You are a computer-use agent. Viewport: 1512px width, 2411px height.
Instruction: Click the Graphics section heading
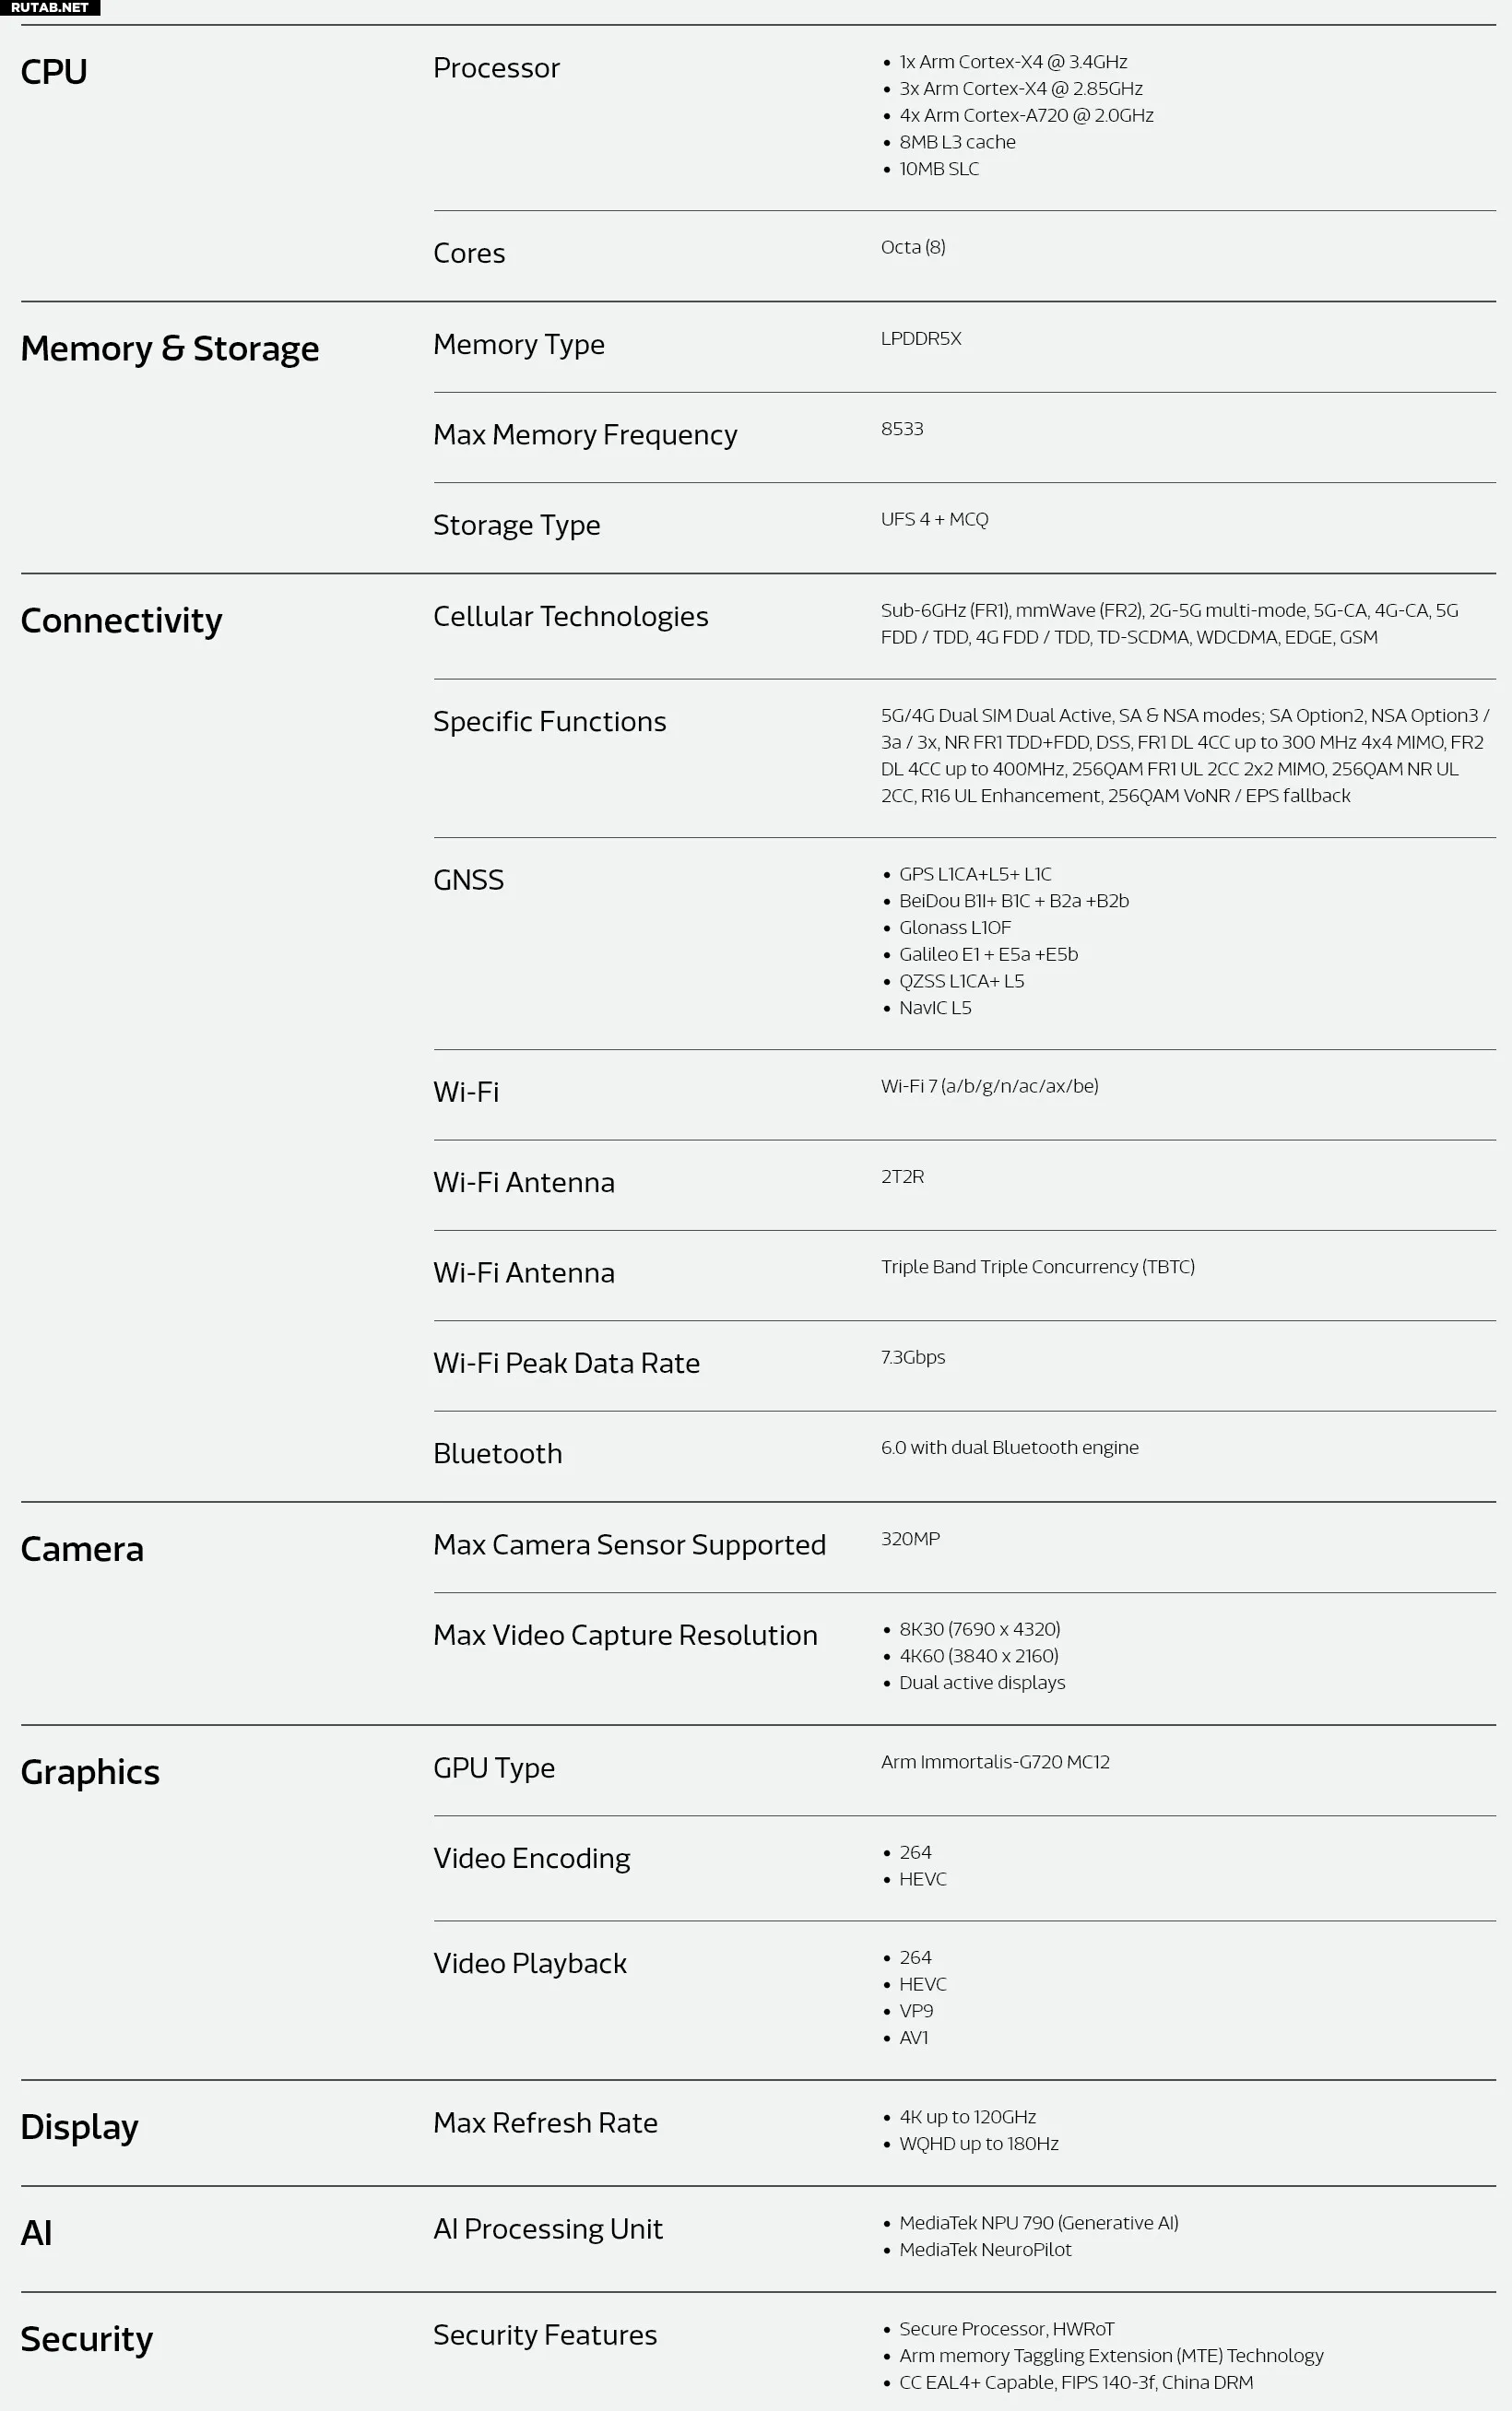pos(90,1772)
